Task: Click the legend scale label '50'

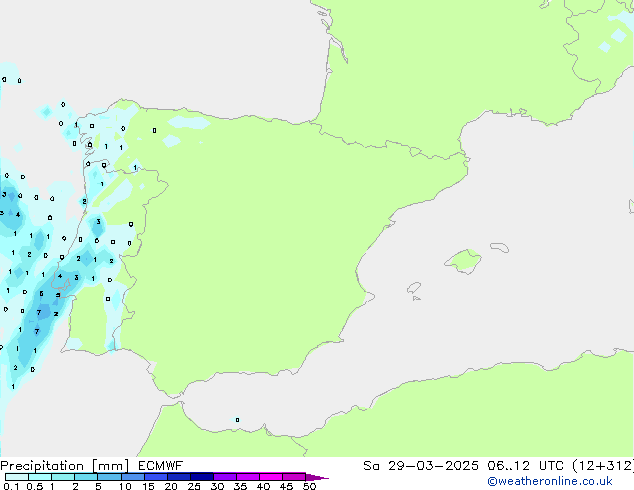Action: (309, 486)
